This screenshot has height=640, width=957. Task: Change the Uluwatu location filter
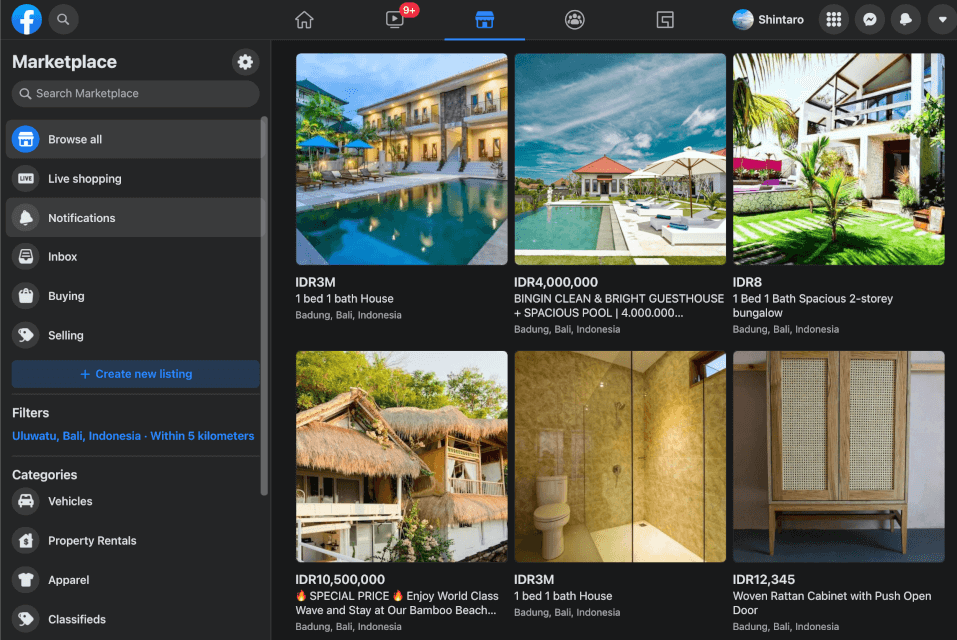(x=133, y=436)
